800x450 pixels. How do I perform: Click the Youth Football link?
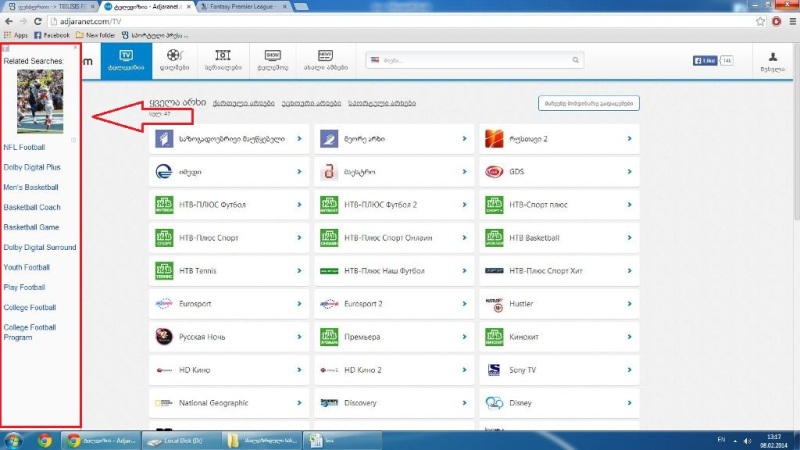[27, 267]
